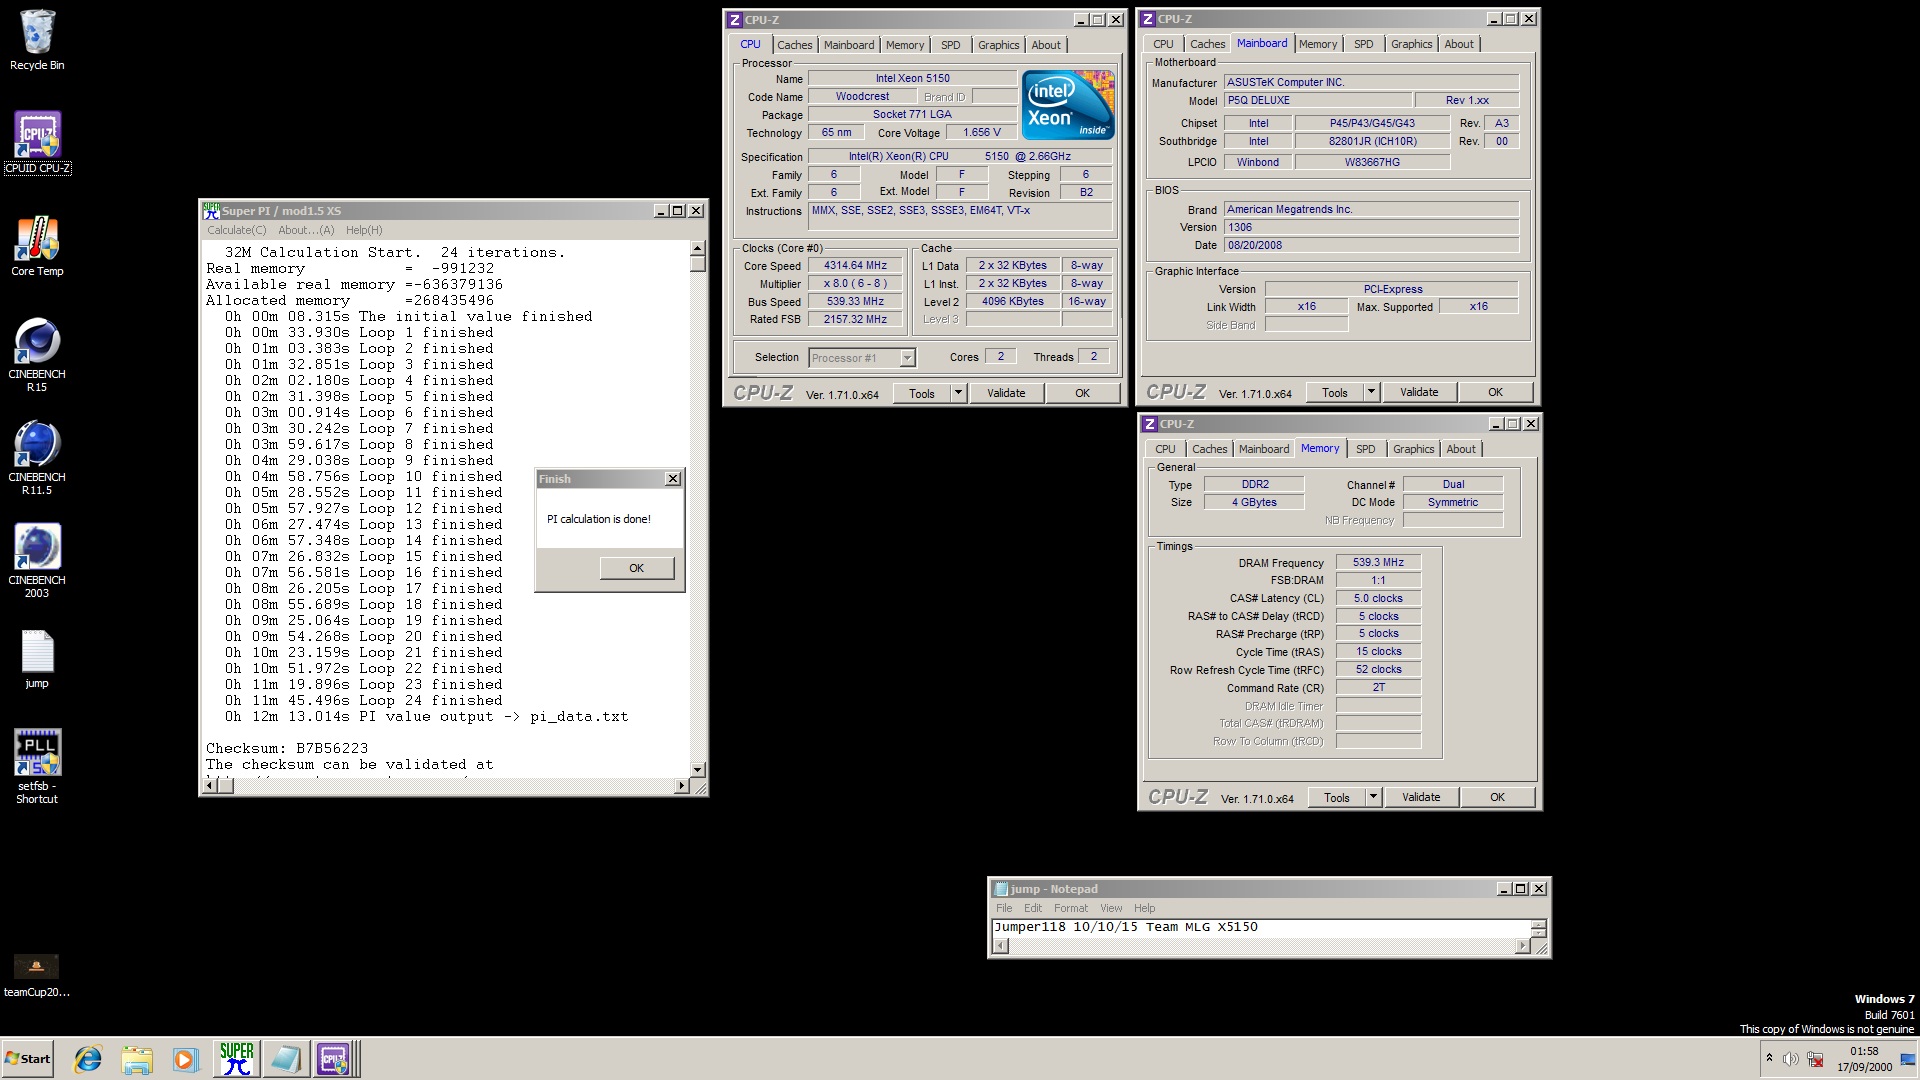Show hidden system tray icons
The height and width of the screenshot is (1080, 1920).
[1769, 1058]
